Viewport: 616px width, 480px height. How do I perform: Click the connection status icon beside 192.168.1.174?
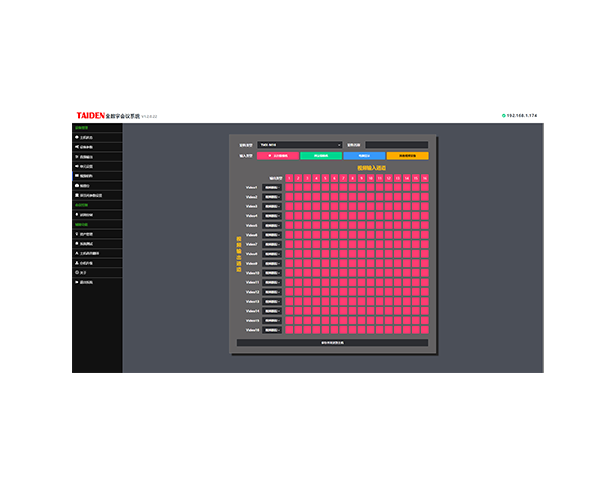pyautogui.click(x=503, y=116)
